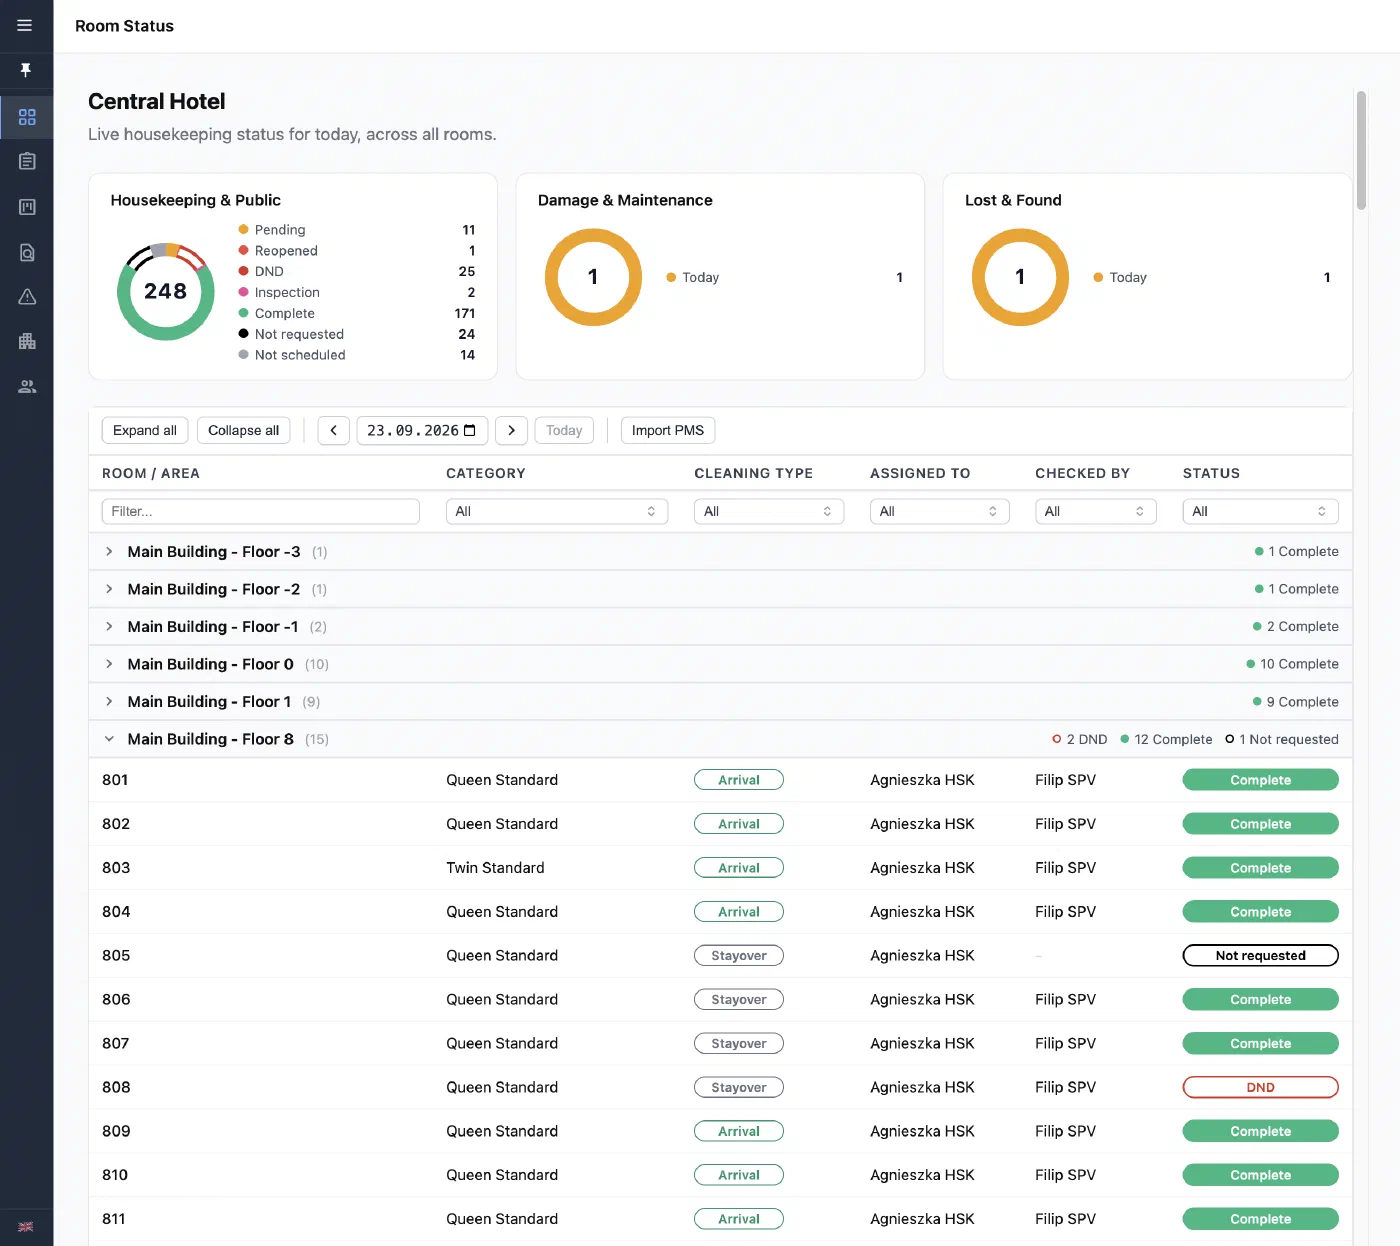Click the DND status of room 808

(1261, 1088)
